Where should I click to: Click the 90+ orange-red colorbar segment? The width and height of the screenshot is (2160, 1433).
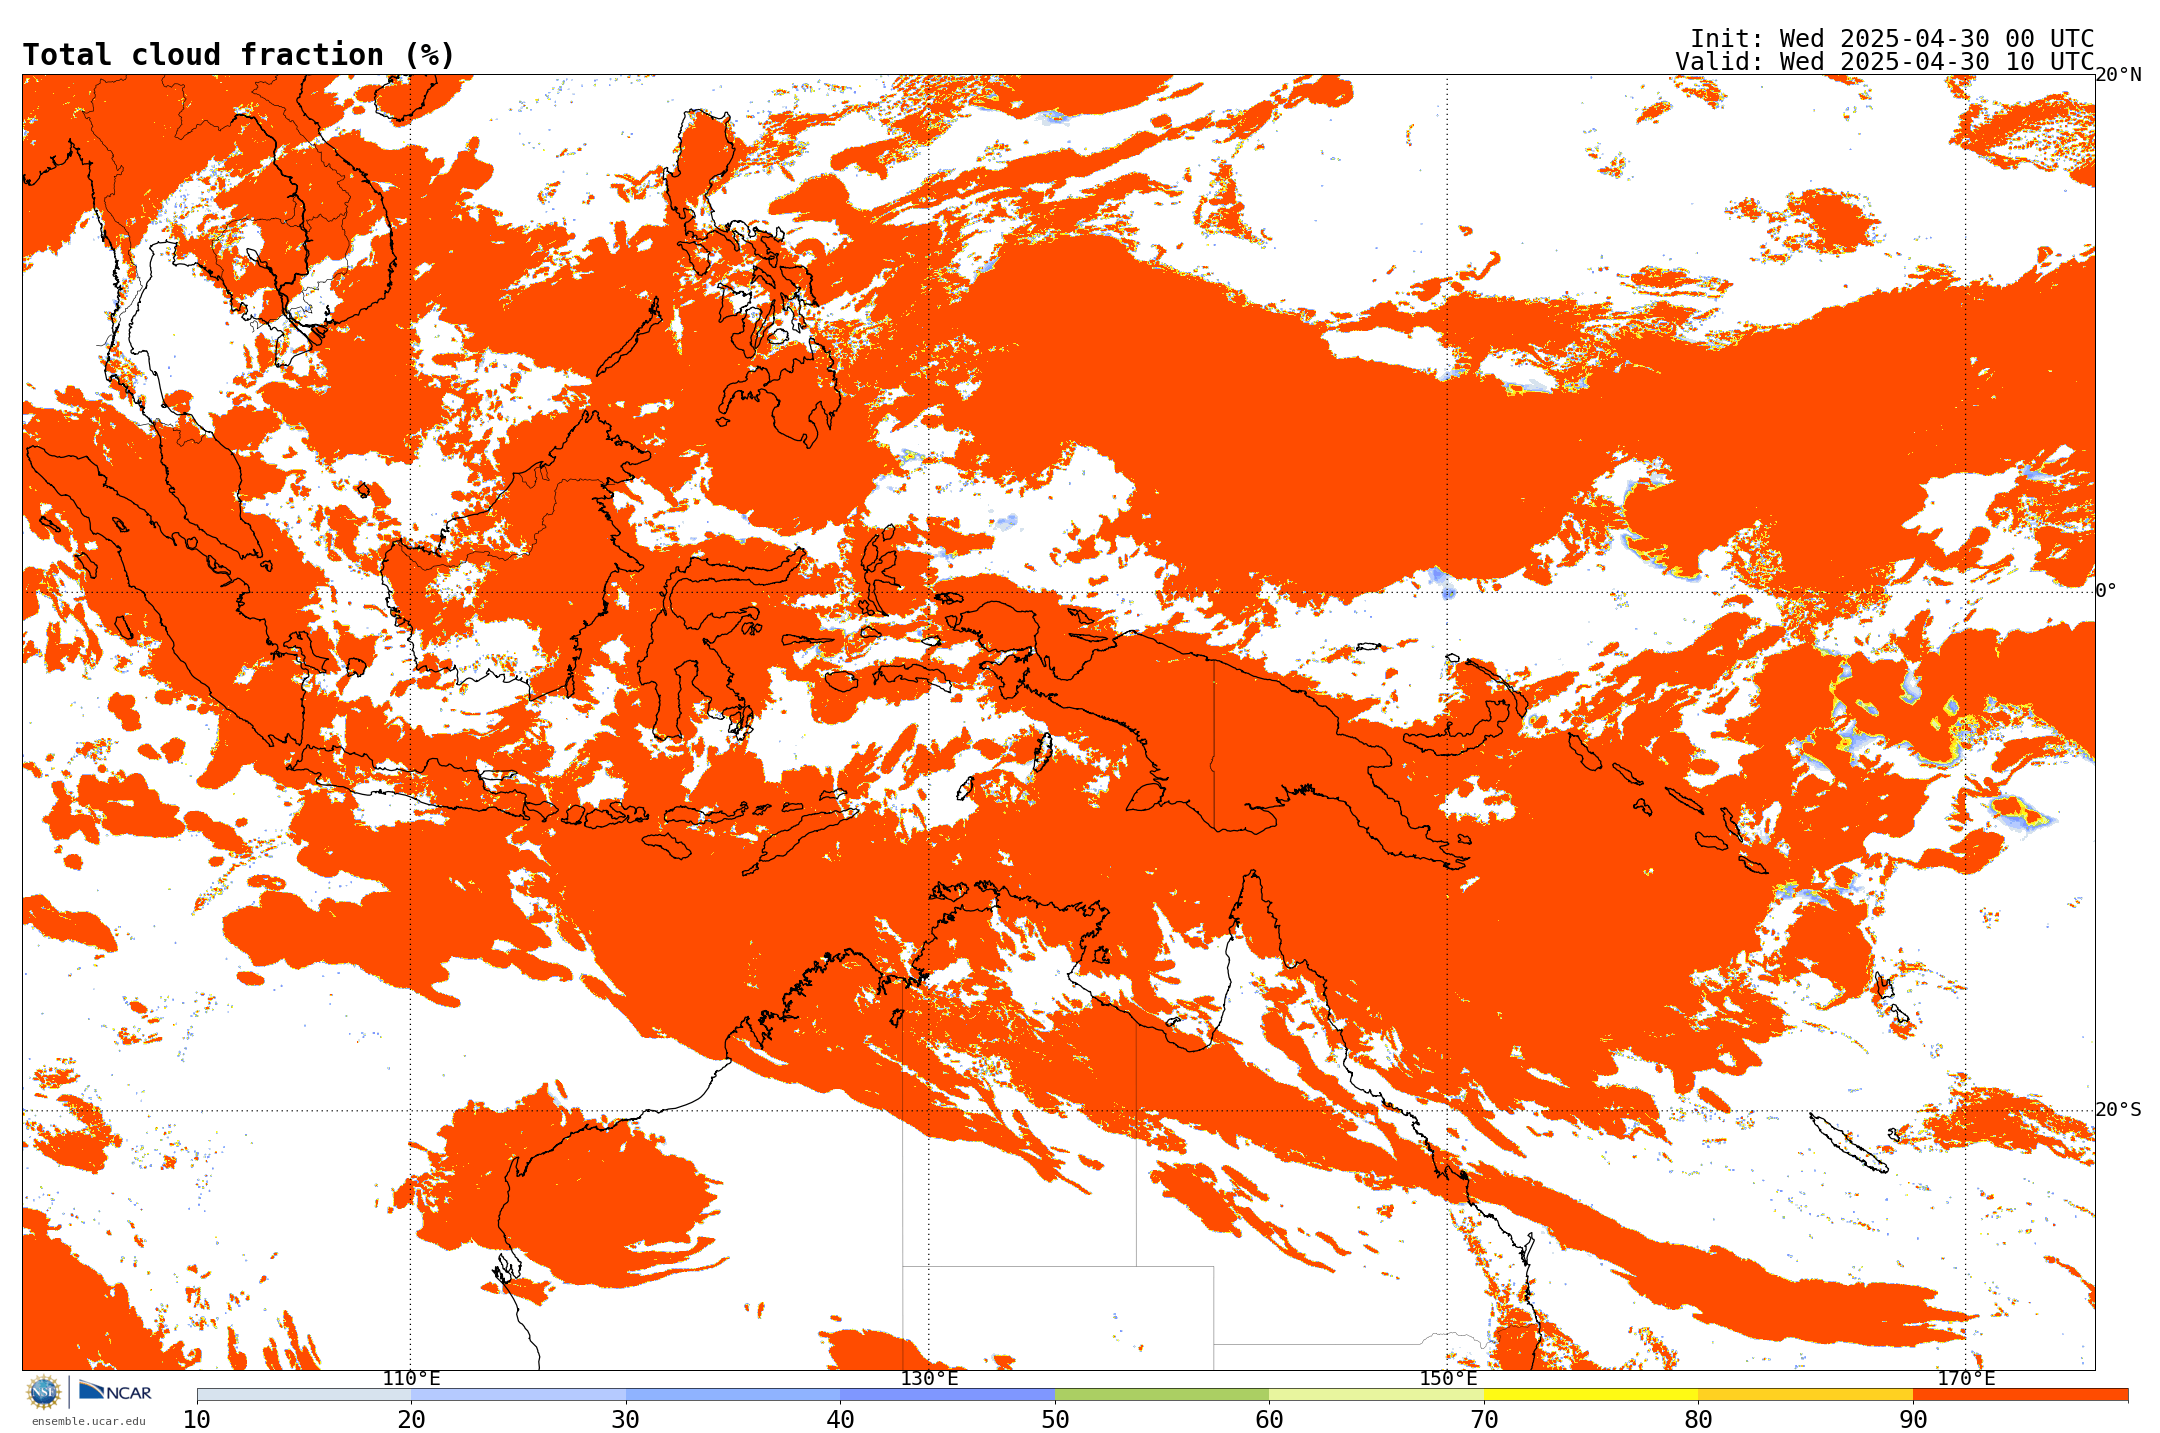[2020, 1395]
